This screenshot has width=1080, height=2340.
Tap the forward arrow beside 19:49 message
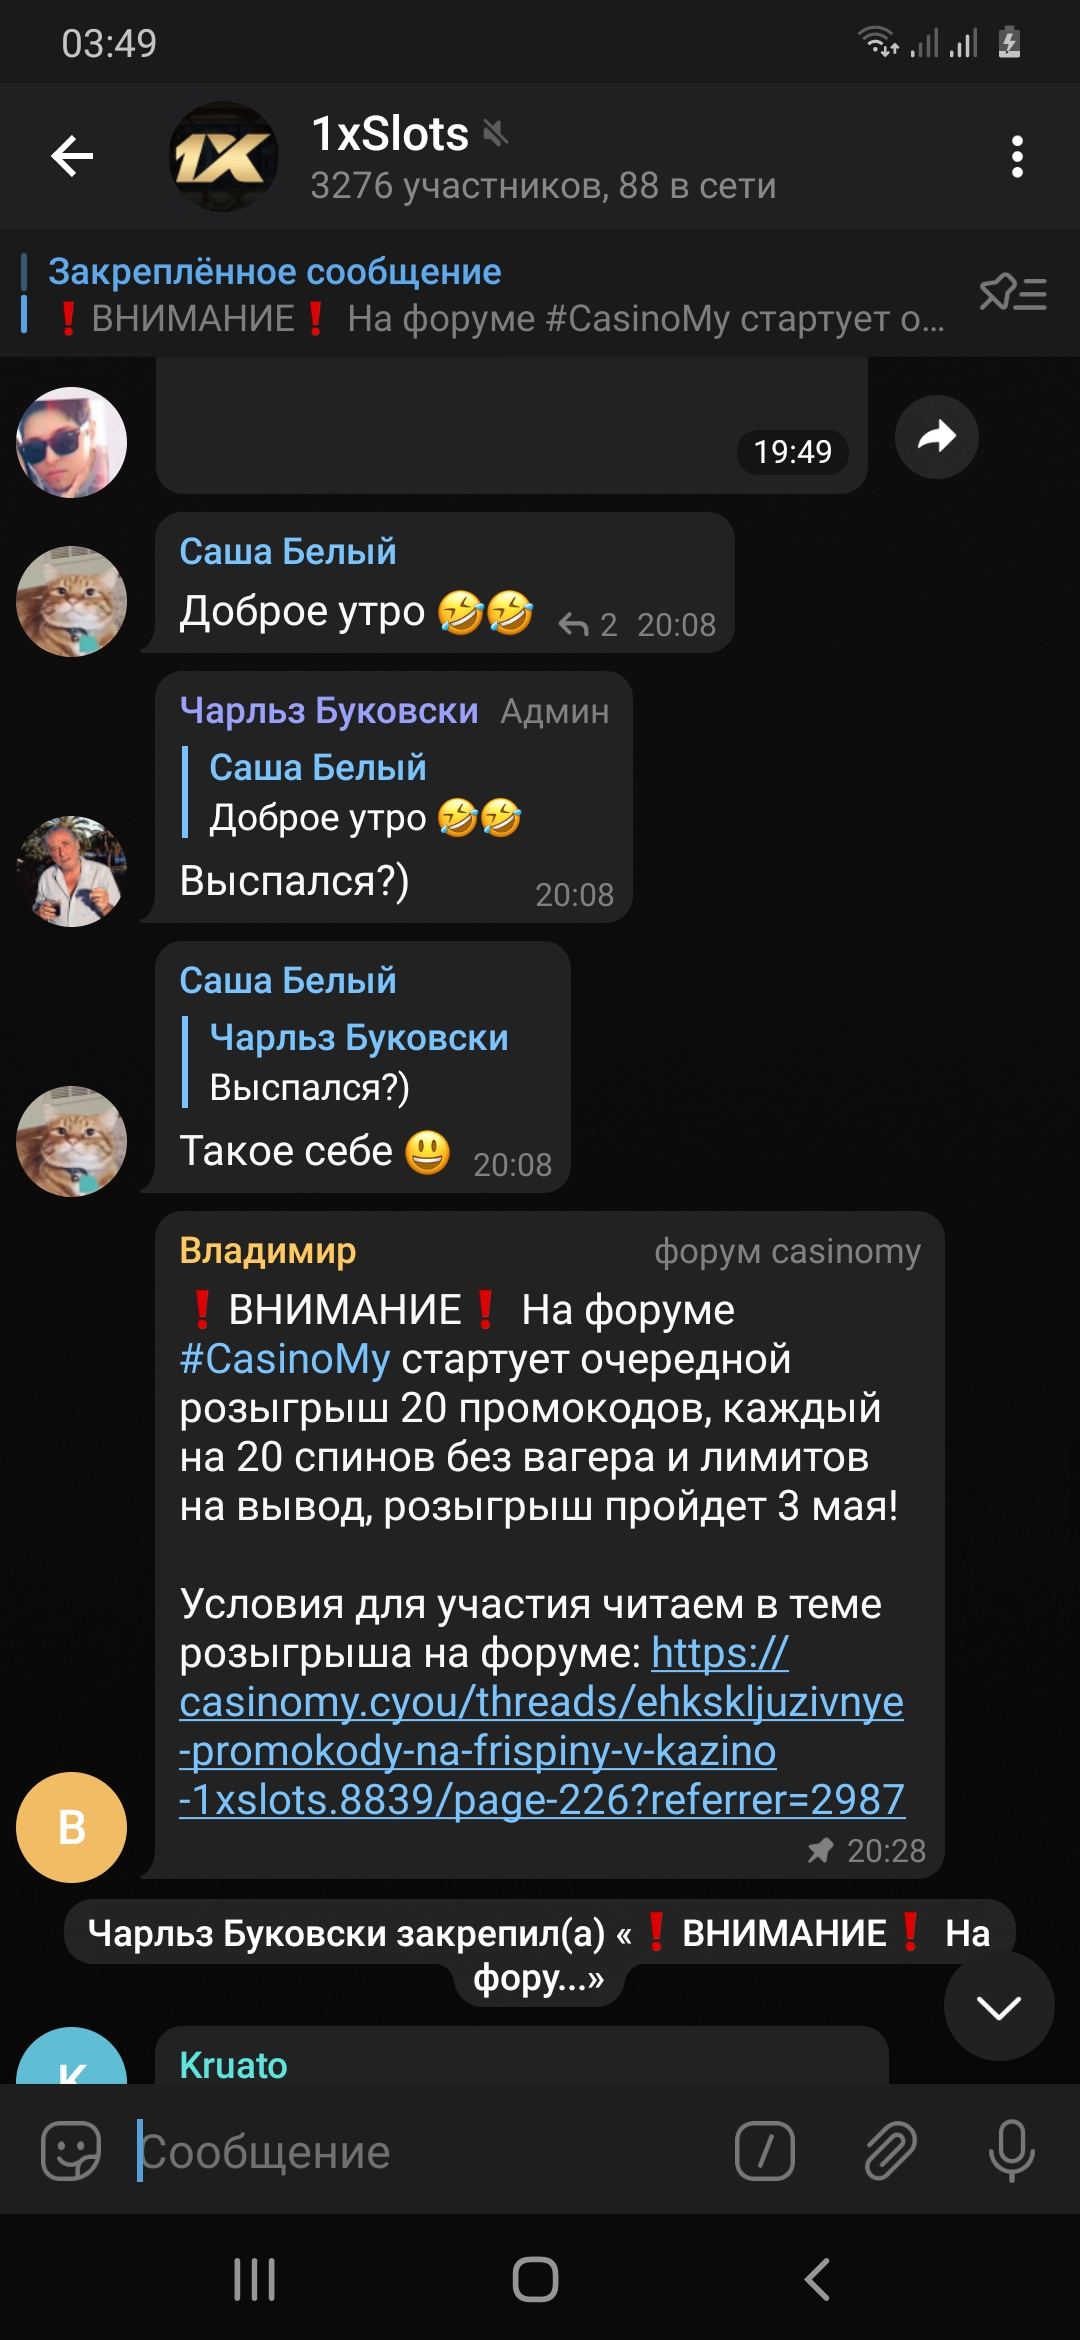click(936, 437)
